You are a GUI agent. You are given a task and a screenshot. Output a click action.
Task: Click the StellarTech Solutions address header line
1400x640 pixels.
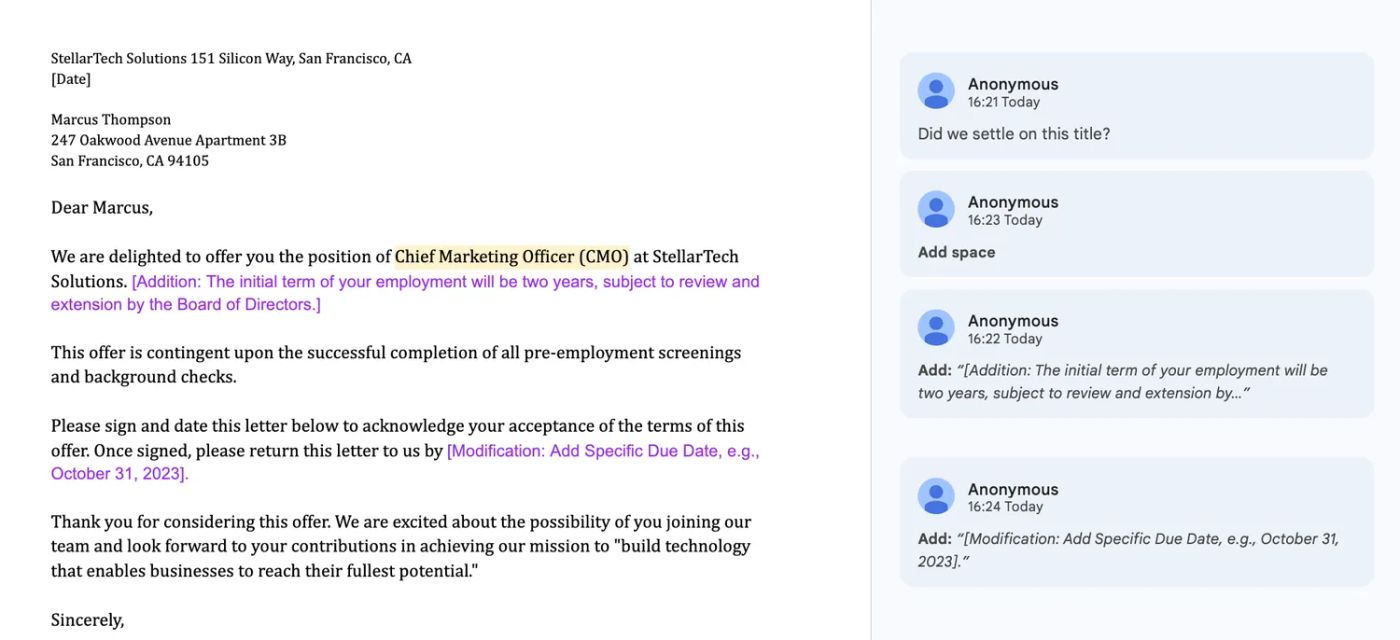click(231, 59)
